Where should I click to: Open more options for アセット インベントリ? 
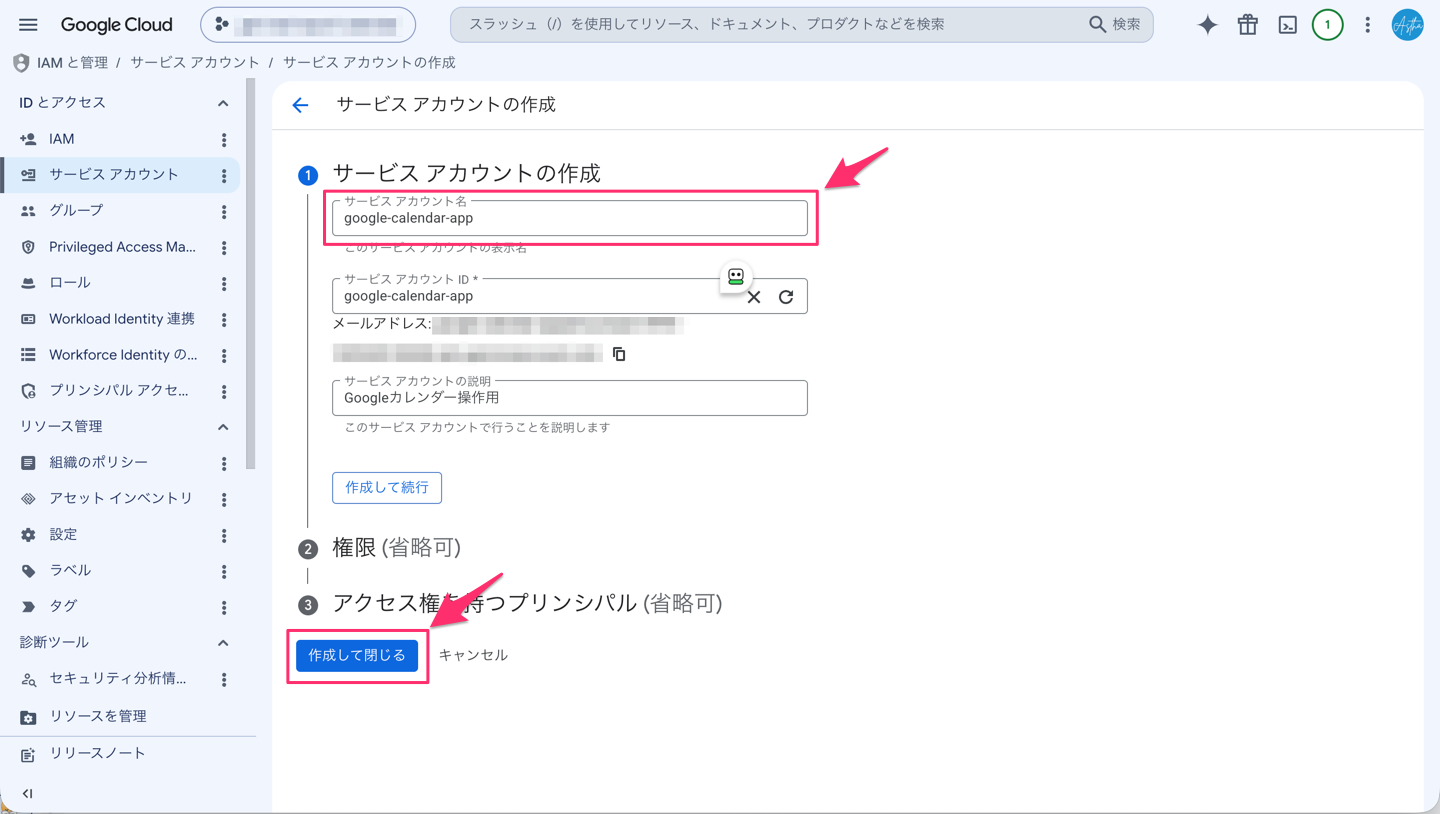click(224, 500)
